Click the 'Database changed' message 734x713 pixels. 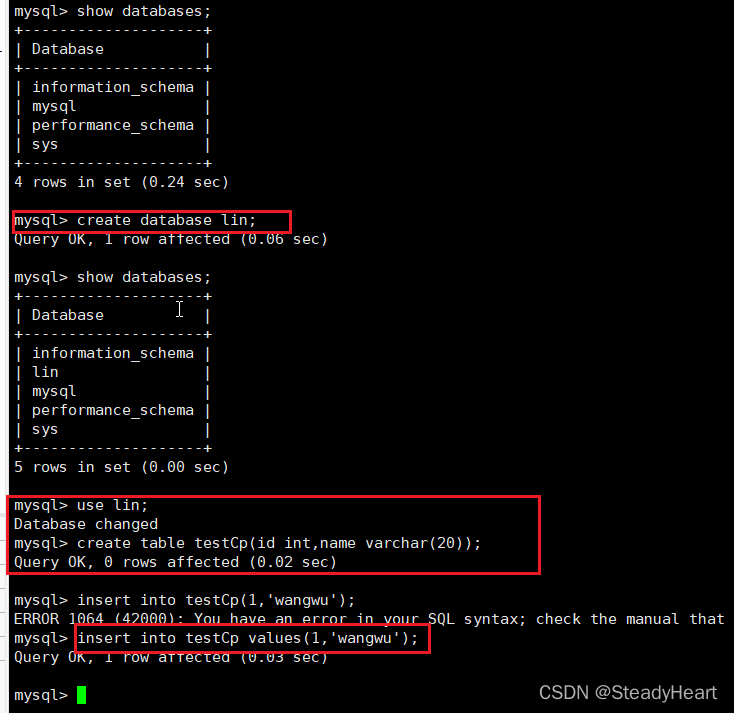(86, 524)
